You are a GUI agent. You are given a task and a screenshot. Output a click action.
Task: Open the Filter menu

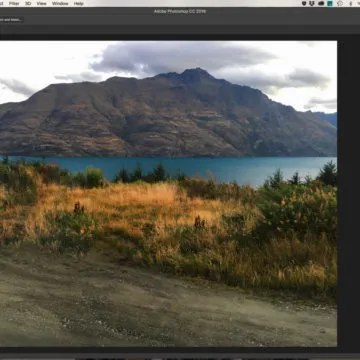click(x=14, y=3)
